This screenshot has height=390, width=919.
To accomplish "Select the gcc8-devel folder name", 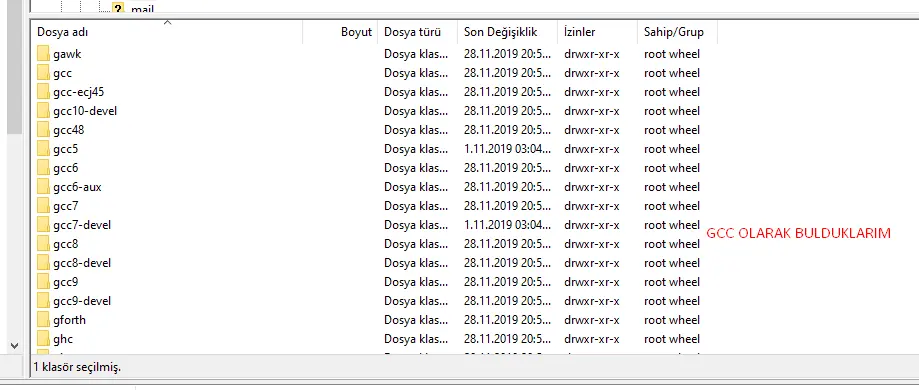I will [81, 263].
